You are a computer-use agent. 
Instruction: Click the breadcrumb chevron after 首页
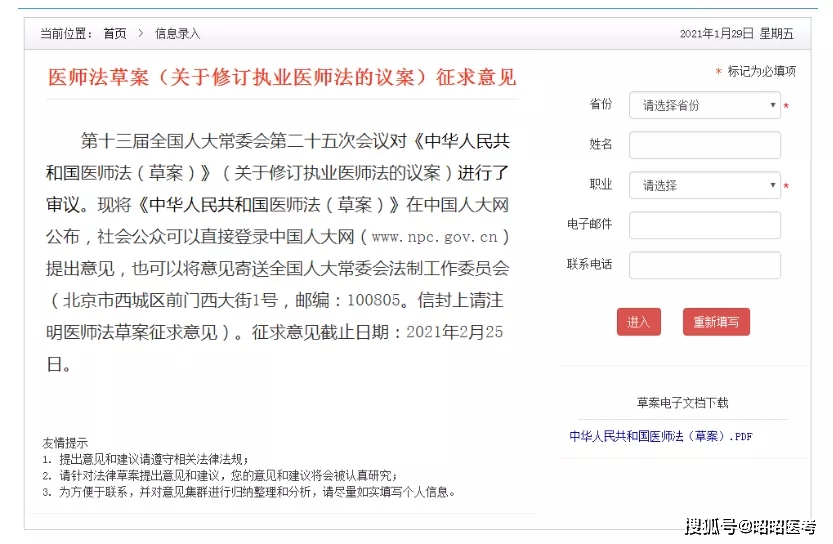coord(141,33)
